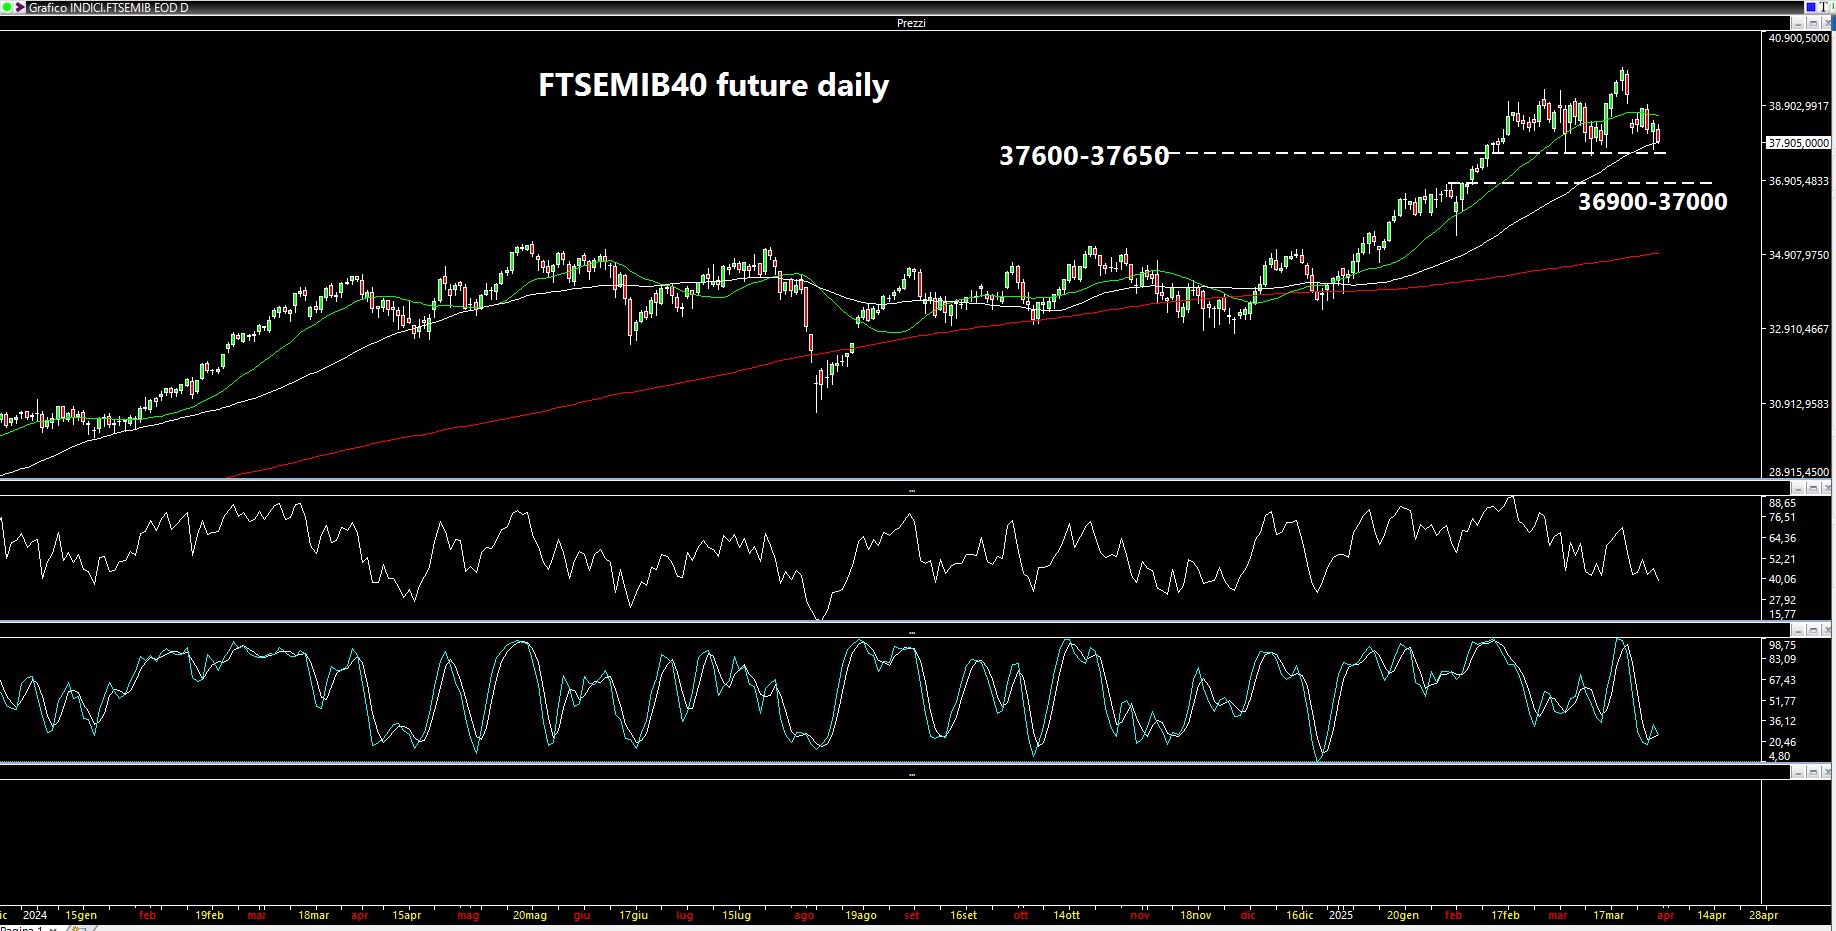Screen dimensions: 1836x931
Task: Click the blue square icon in title bar
Action: point(1811,7)
